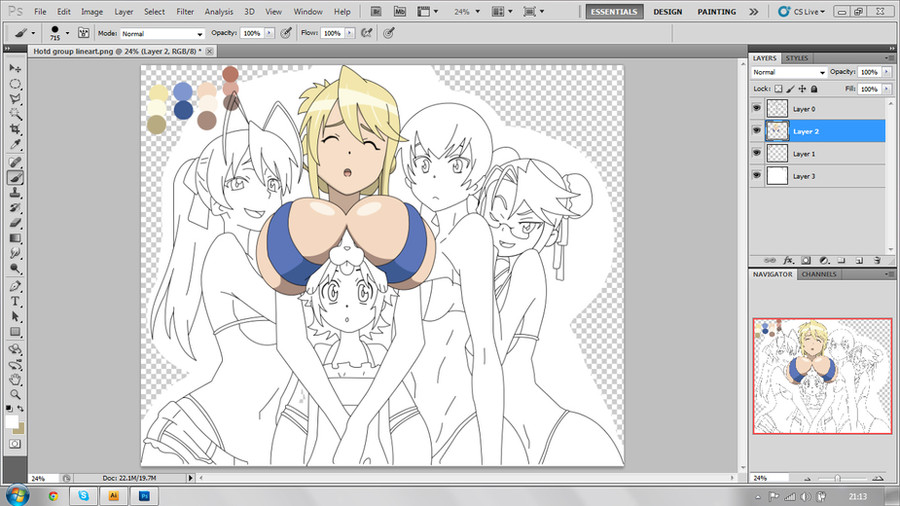
Task: Expand more workspaces chevron
Action: [x=754, y=11]
